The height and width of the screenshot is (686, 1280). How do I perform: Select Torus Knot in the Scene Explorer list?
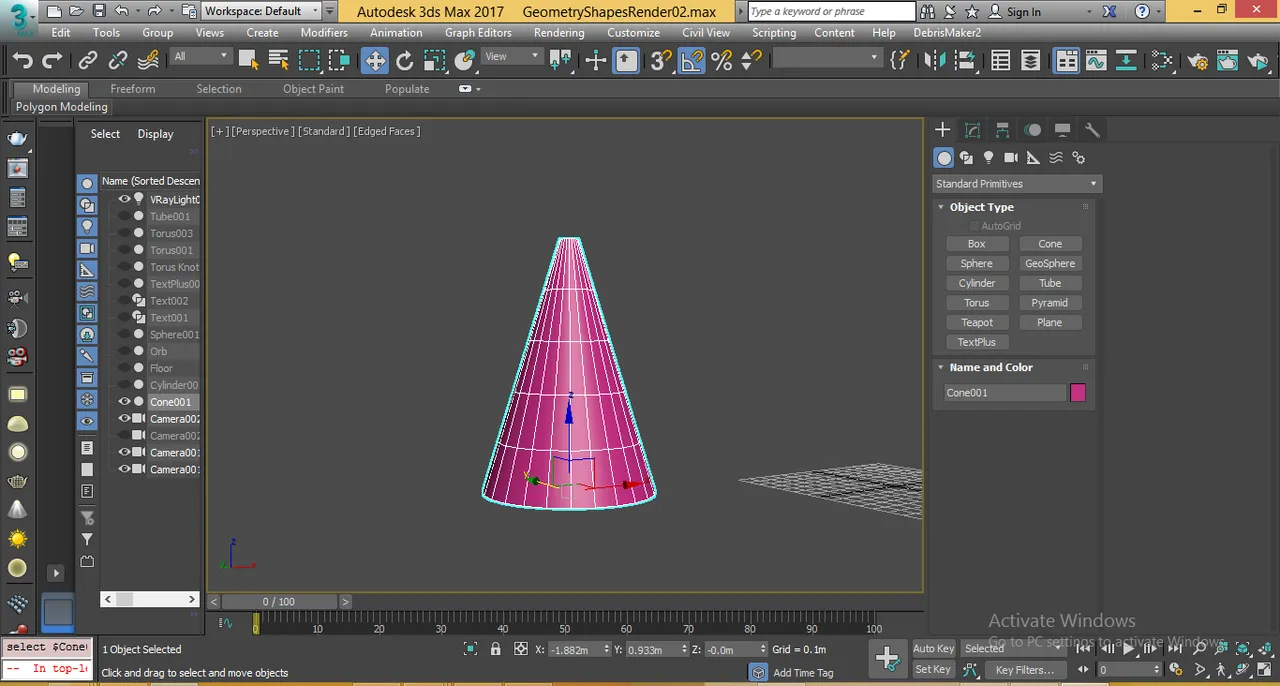(x=174, y=267)
